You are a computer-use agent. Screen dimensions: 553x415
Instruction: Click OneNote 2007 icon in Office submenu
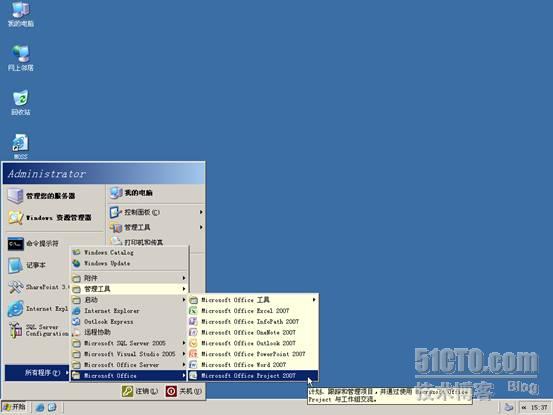click(193, 332)
